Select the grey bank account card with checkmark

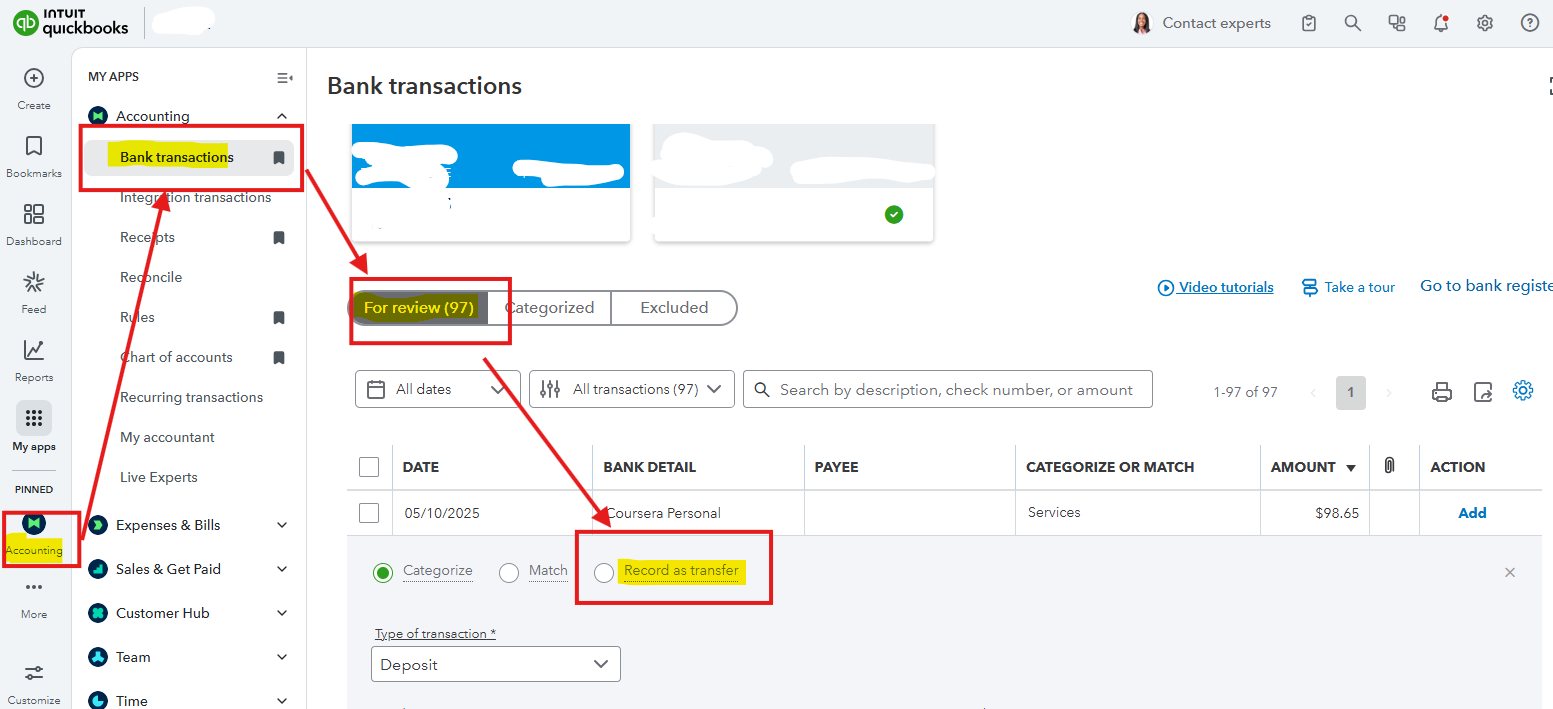[x=793, y=182]
